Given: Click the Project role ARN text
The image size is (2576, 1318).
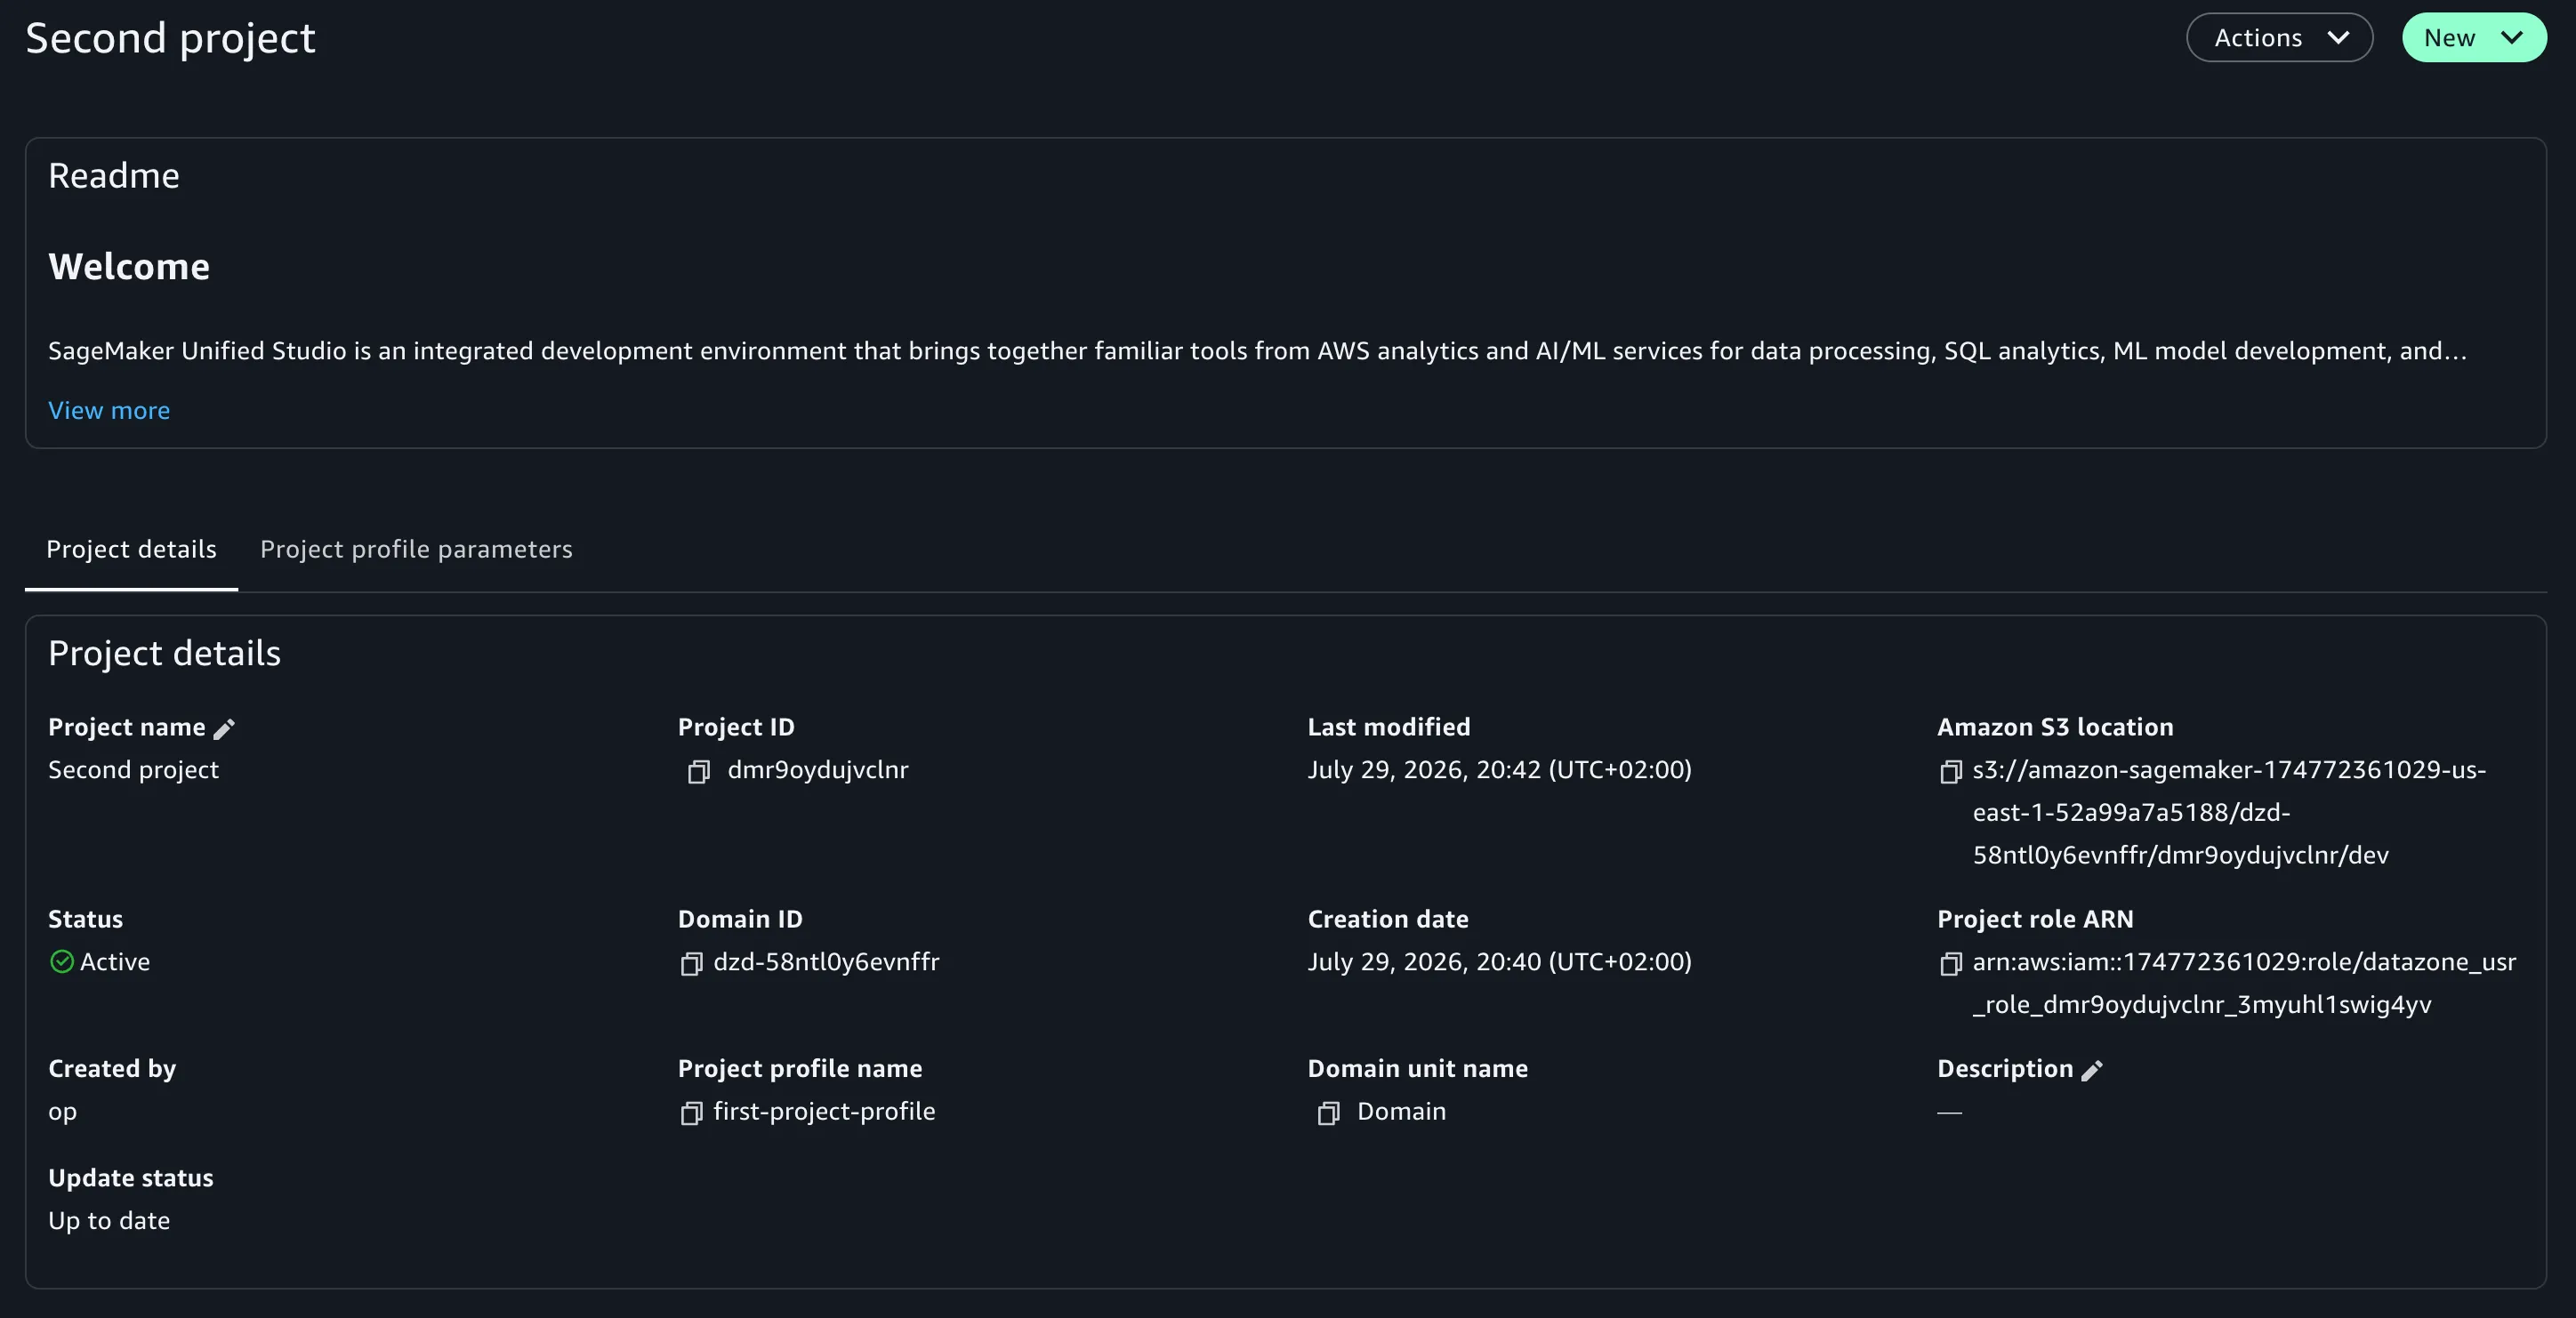Looking at the screenshot, I should pyautogui.click(x=2244, y=983).
